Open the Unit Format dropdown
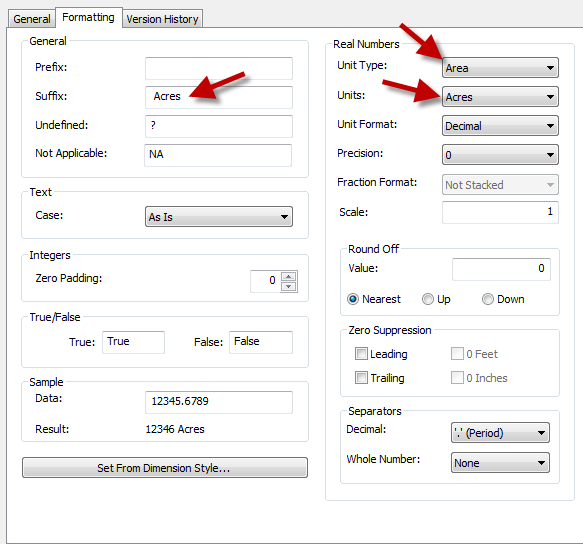 (500, 126)
